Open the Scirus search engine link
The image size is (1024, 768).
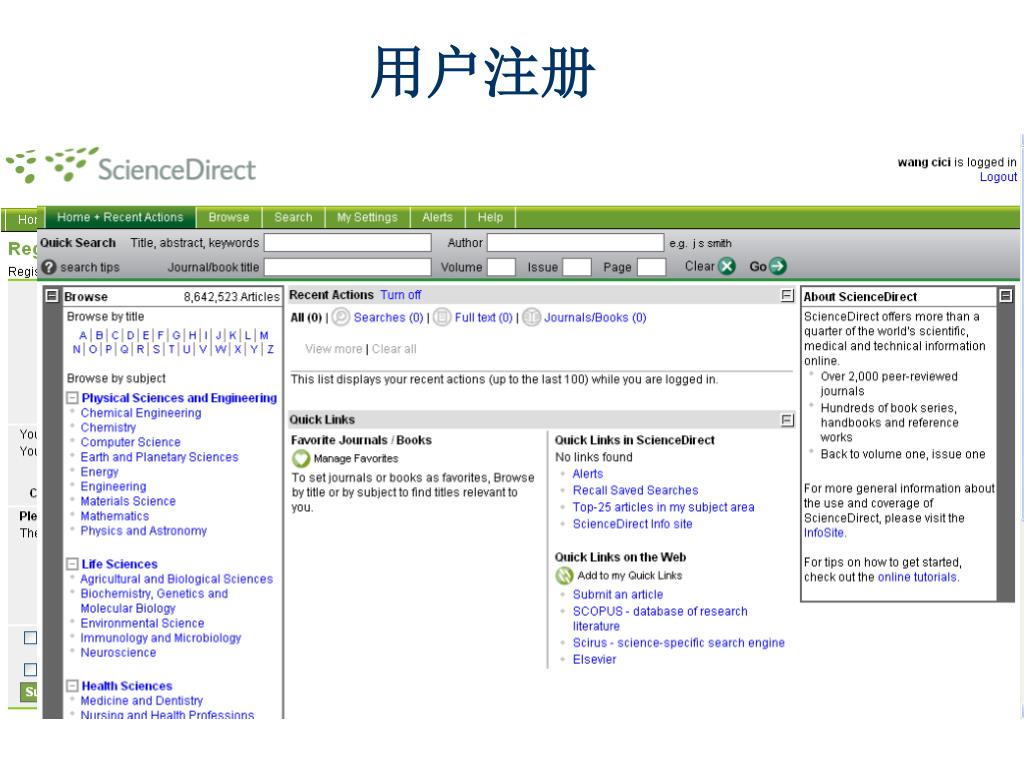[x=679, y=643]
